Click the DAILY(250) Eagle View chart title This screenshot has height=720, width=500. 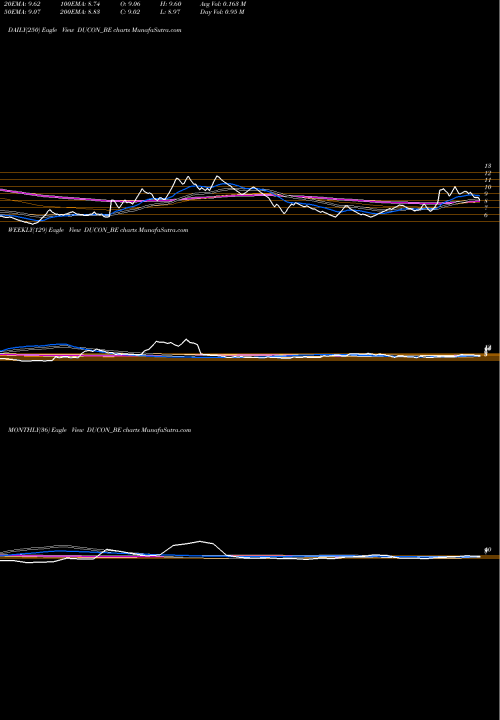(x=95, y=30)
